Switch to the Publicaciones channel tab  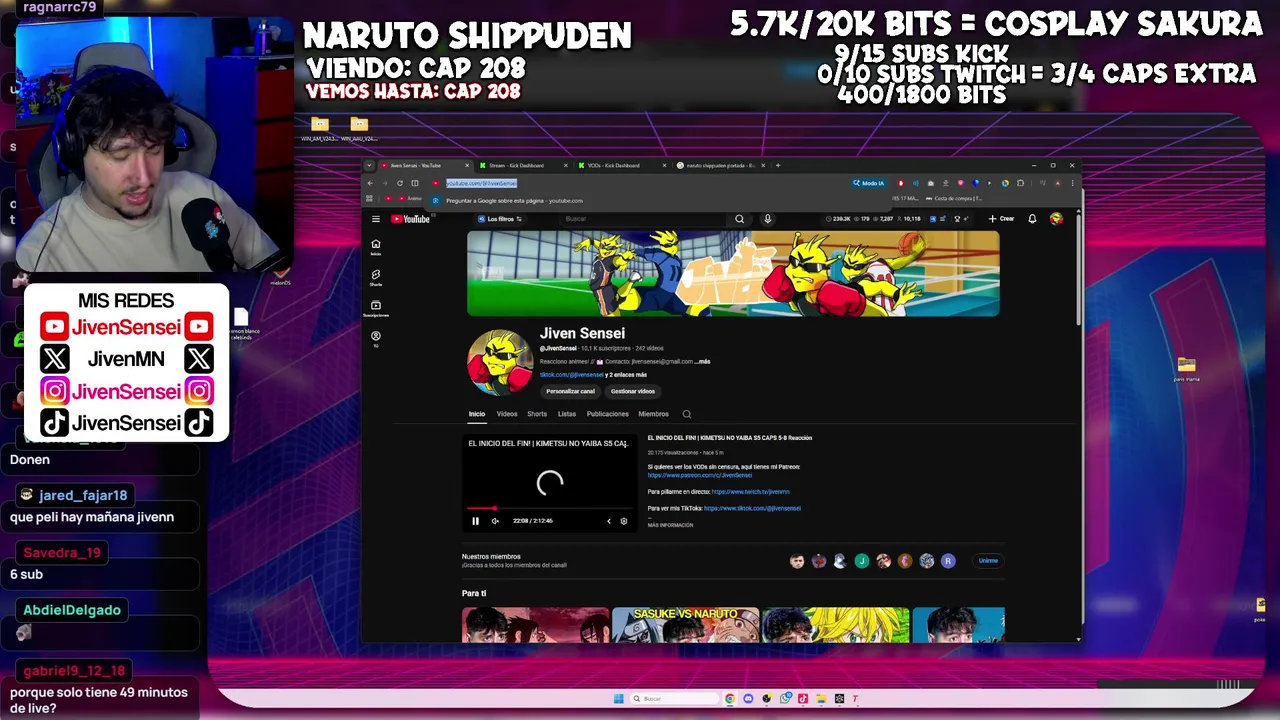pos(608,414)
